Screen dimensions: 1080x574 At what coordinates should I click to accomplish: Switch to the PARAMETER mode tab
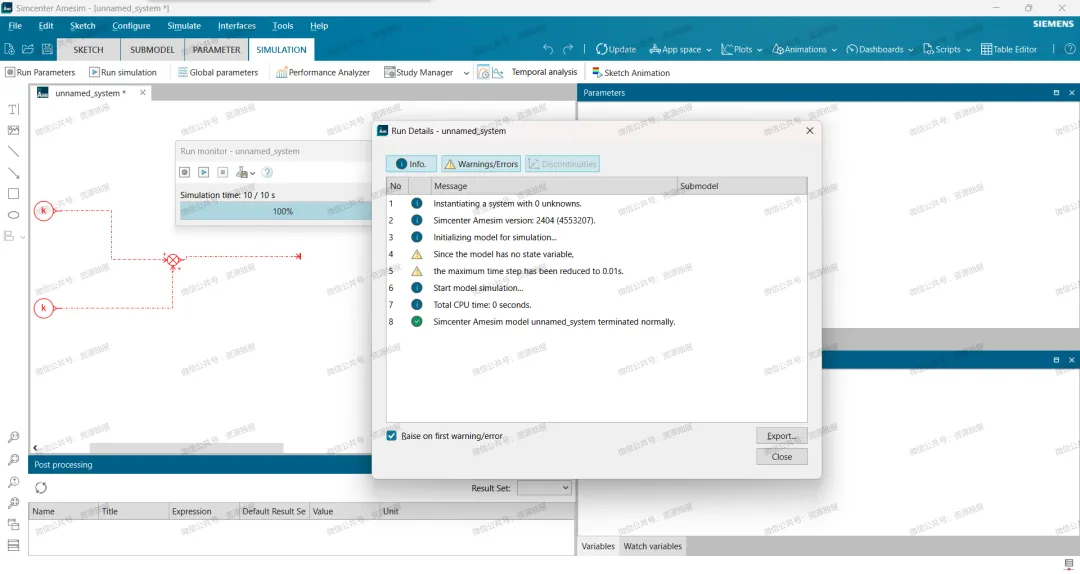tap(216, 50)
